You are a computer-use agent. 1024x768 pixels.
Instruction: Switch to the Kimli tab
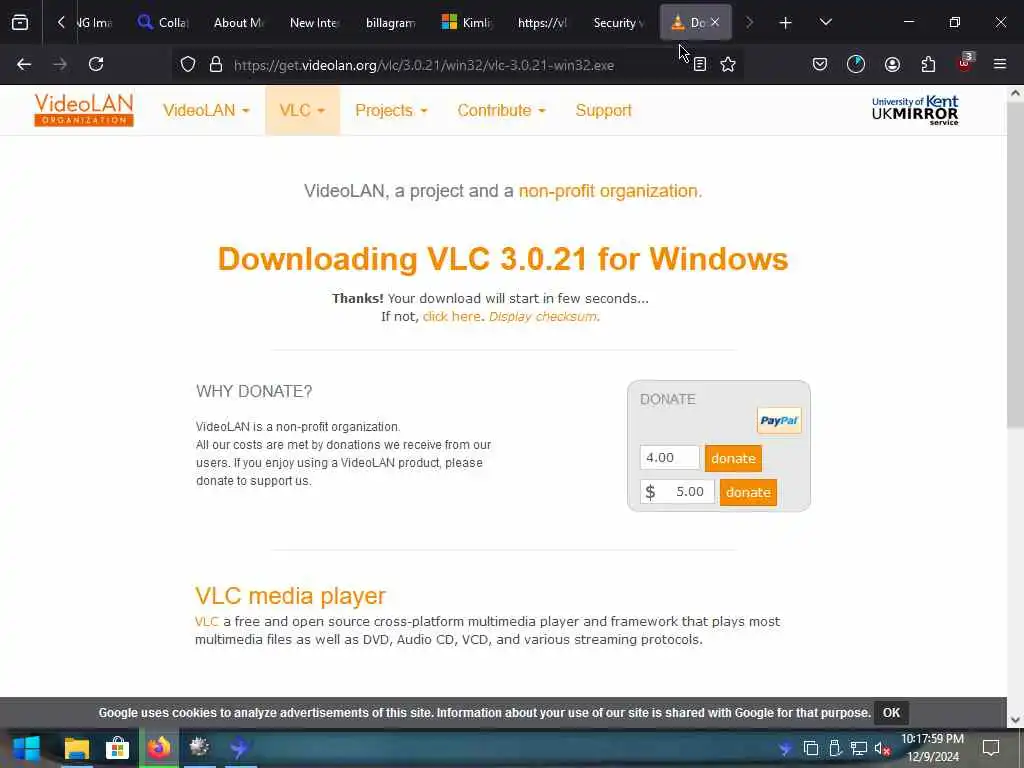[466, 23]
